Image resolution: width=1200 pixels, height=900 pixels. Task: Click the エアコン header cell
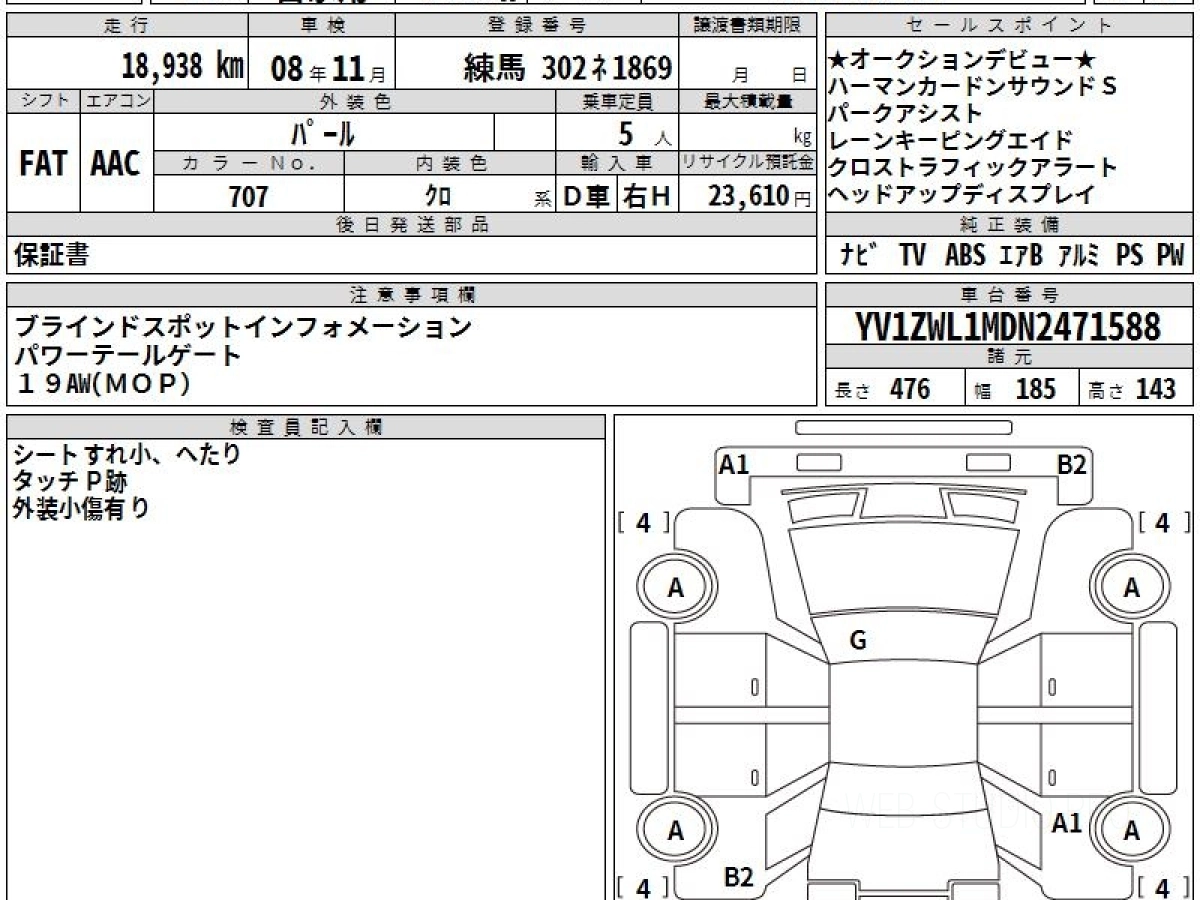(117, 101)
